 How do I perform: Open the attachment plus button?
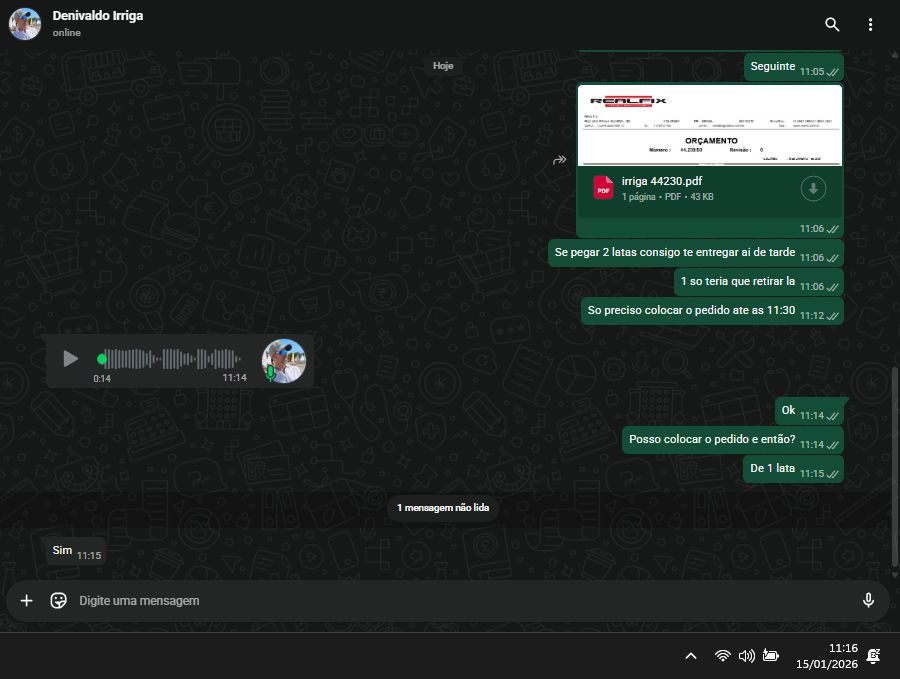point(27,600)
